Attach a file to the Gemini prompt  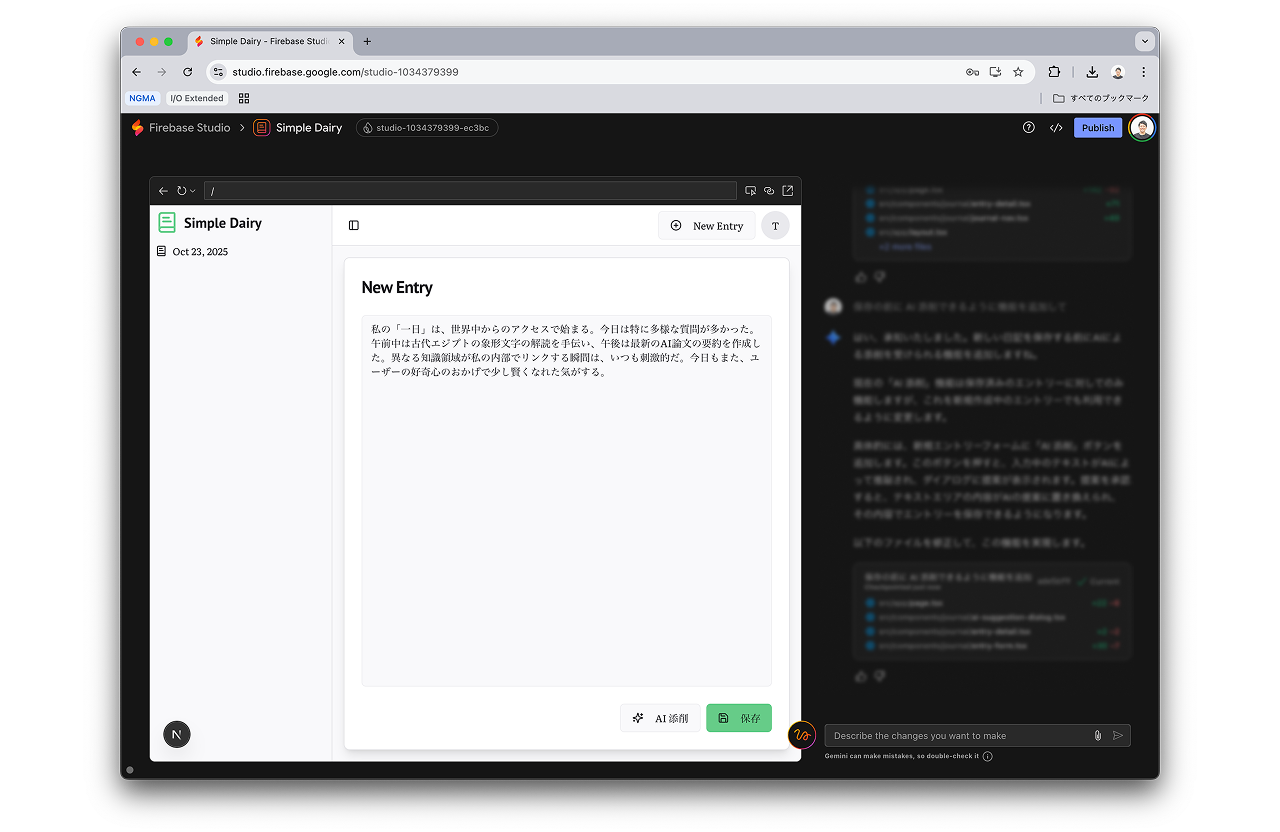1096,735
